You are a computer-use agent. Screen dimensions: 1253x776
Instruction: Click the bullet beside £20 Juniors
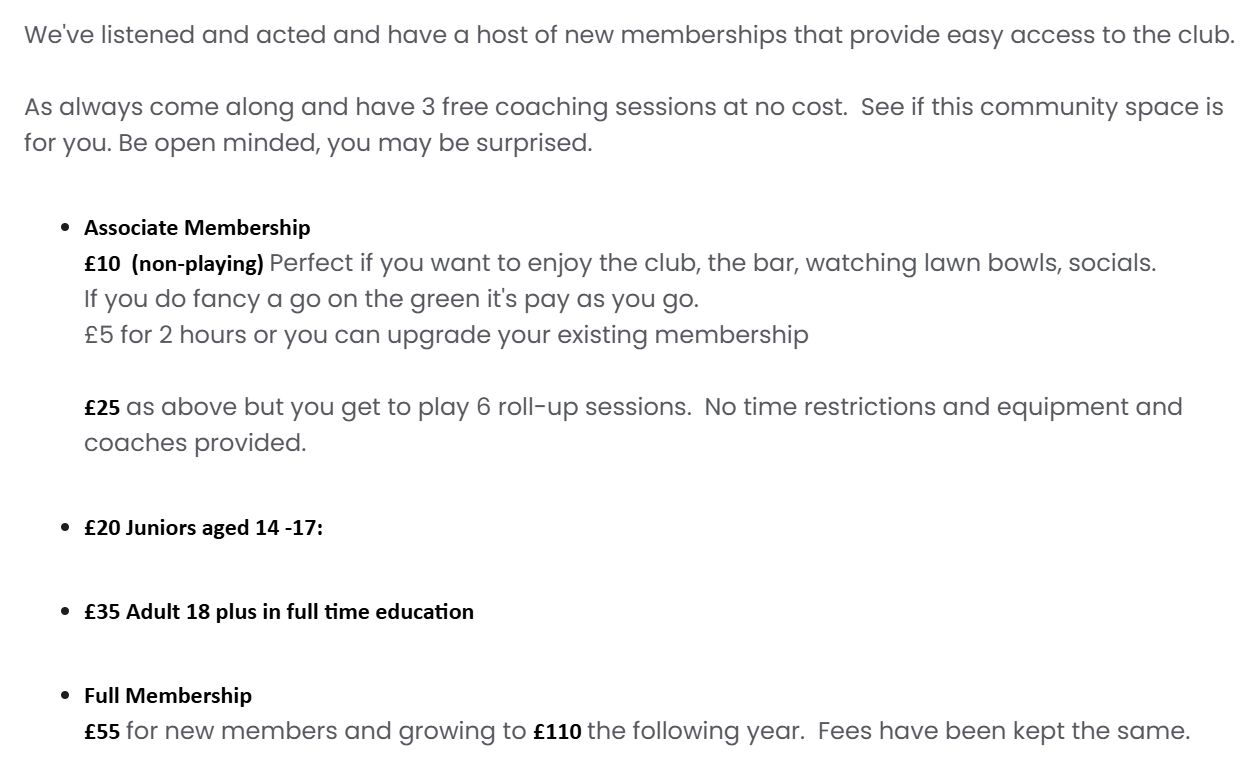[x=66, y=528]
